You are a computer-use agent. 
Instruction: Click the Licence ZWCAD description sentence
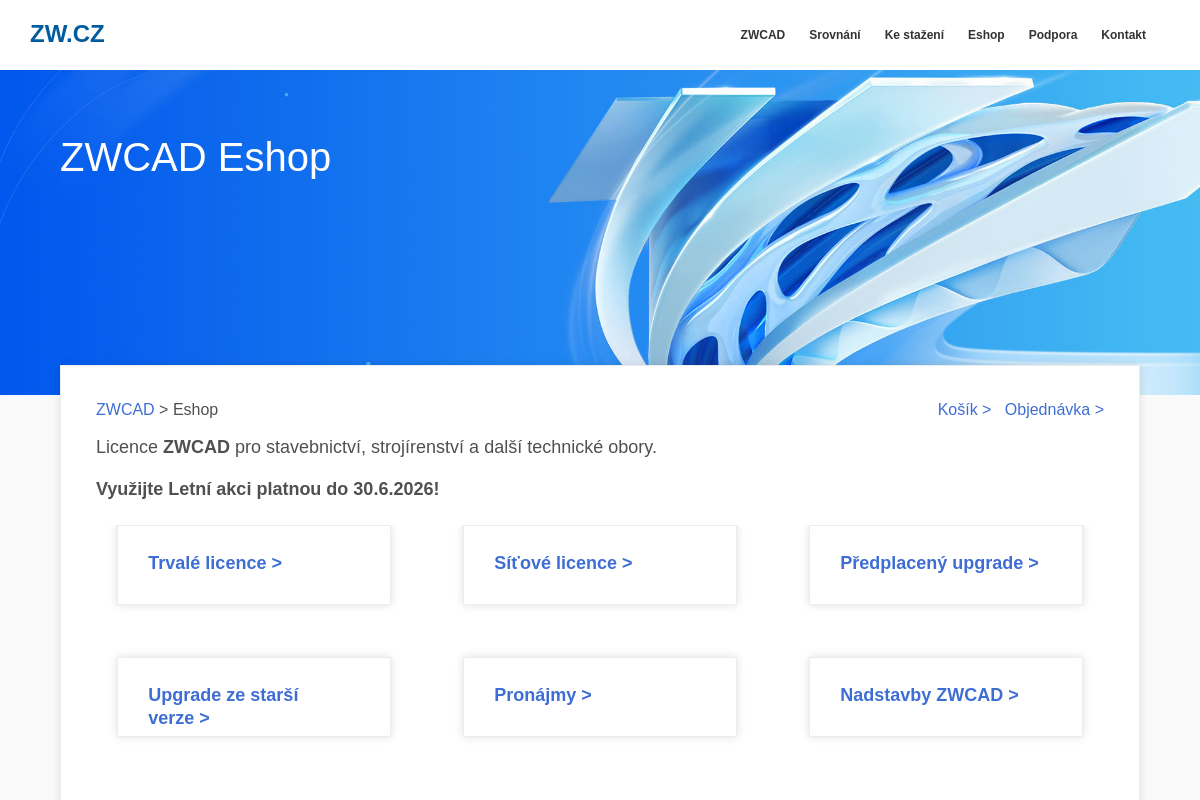pos(376,447)
